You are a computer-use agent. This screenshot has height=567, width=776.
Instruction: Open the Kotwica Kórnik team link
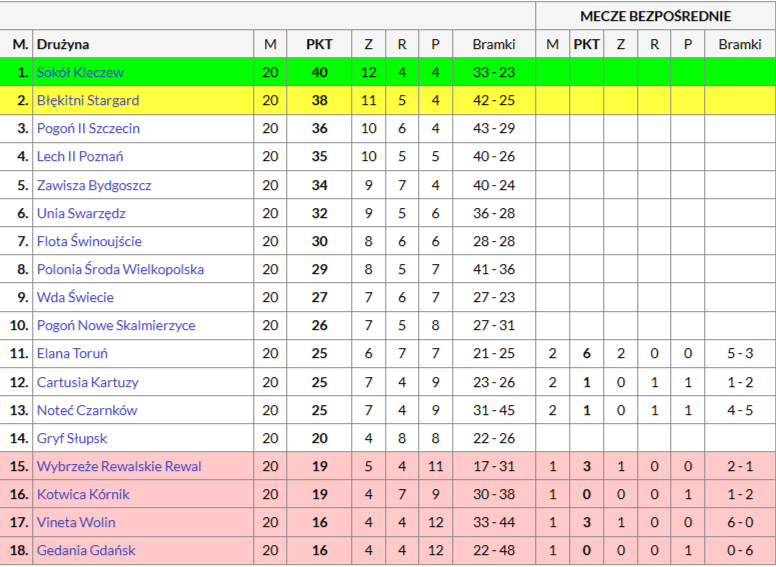point(83,494)
